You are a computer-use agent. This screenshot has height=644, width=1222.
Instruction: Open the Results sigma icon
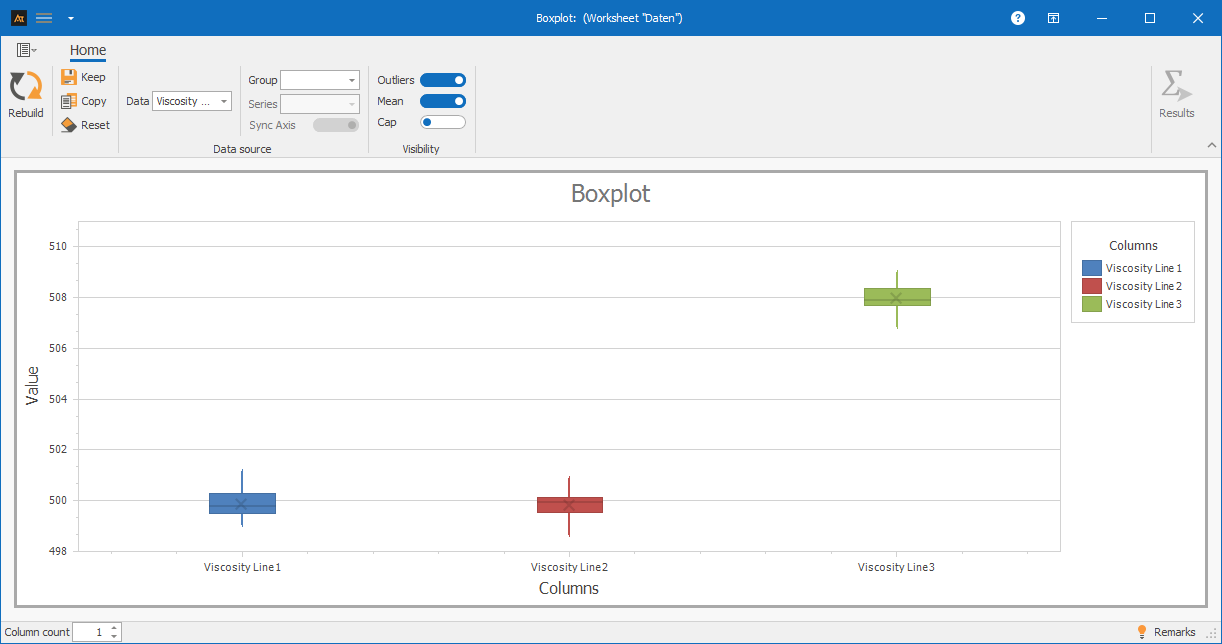pyautogui.click(x=1176, y=86)
